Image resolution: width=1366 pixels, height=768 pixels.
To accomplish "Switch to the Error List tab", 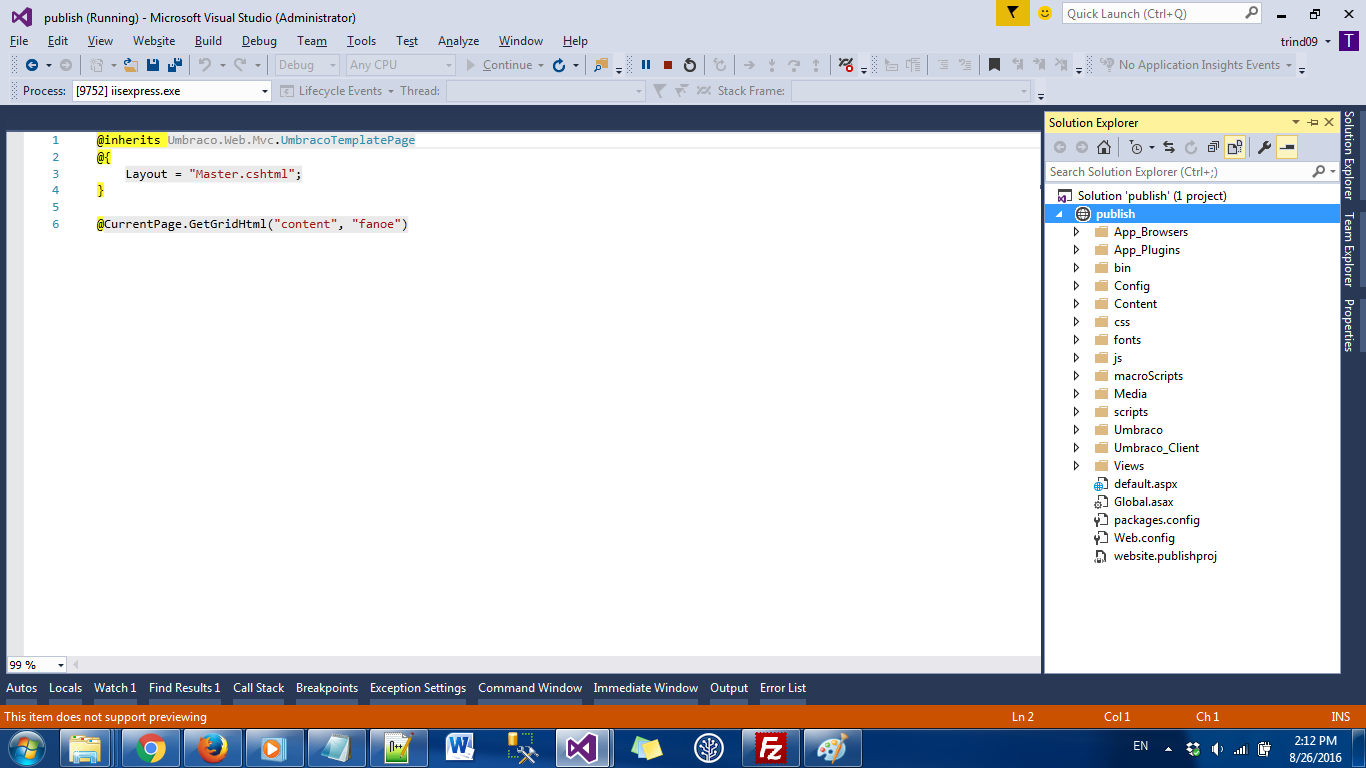I will [x=783, y=688].
